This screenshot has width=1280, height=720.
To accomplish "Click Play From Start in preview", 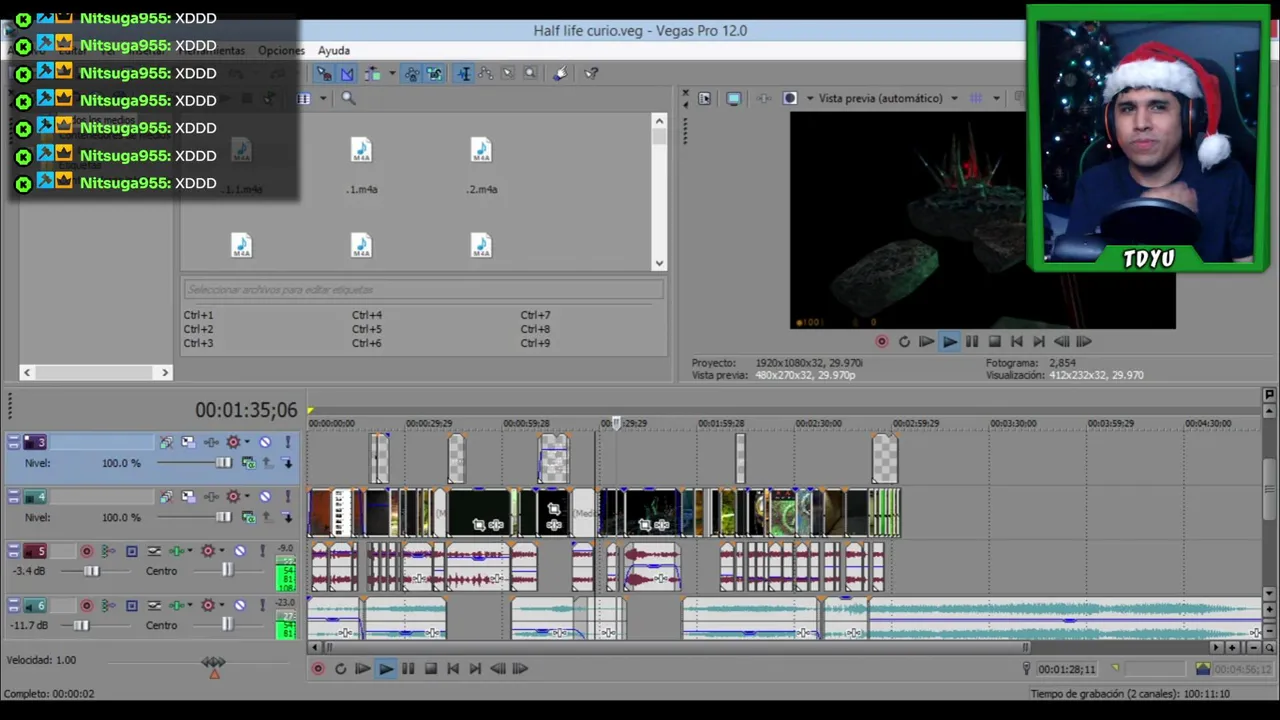I will [926, 341].
